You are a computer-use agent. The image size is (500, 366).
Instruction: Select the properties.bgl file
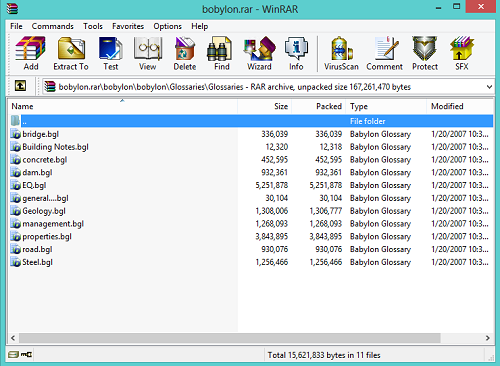pyautogui.click(x=47, y=236)
